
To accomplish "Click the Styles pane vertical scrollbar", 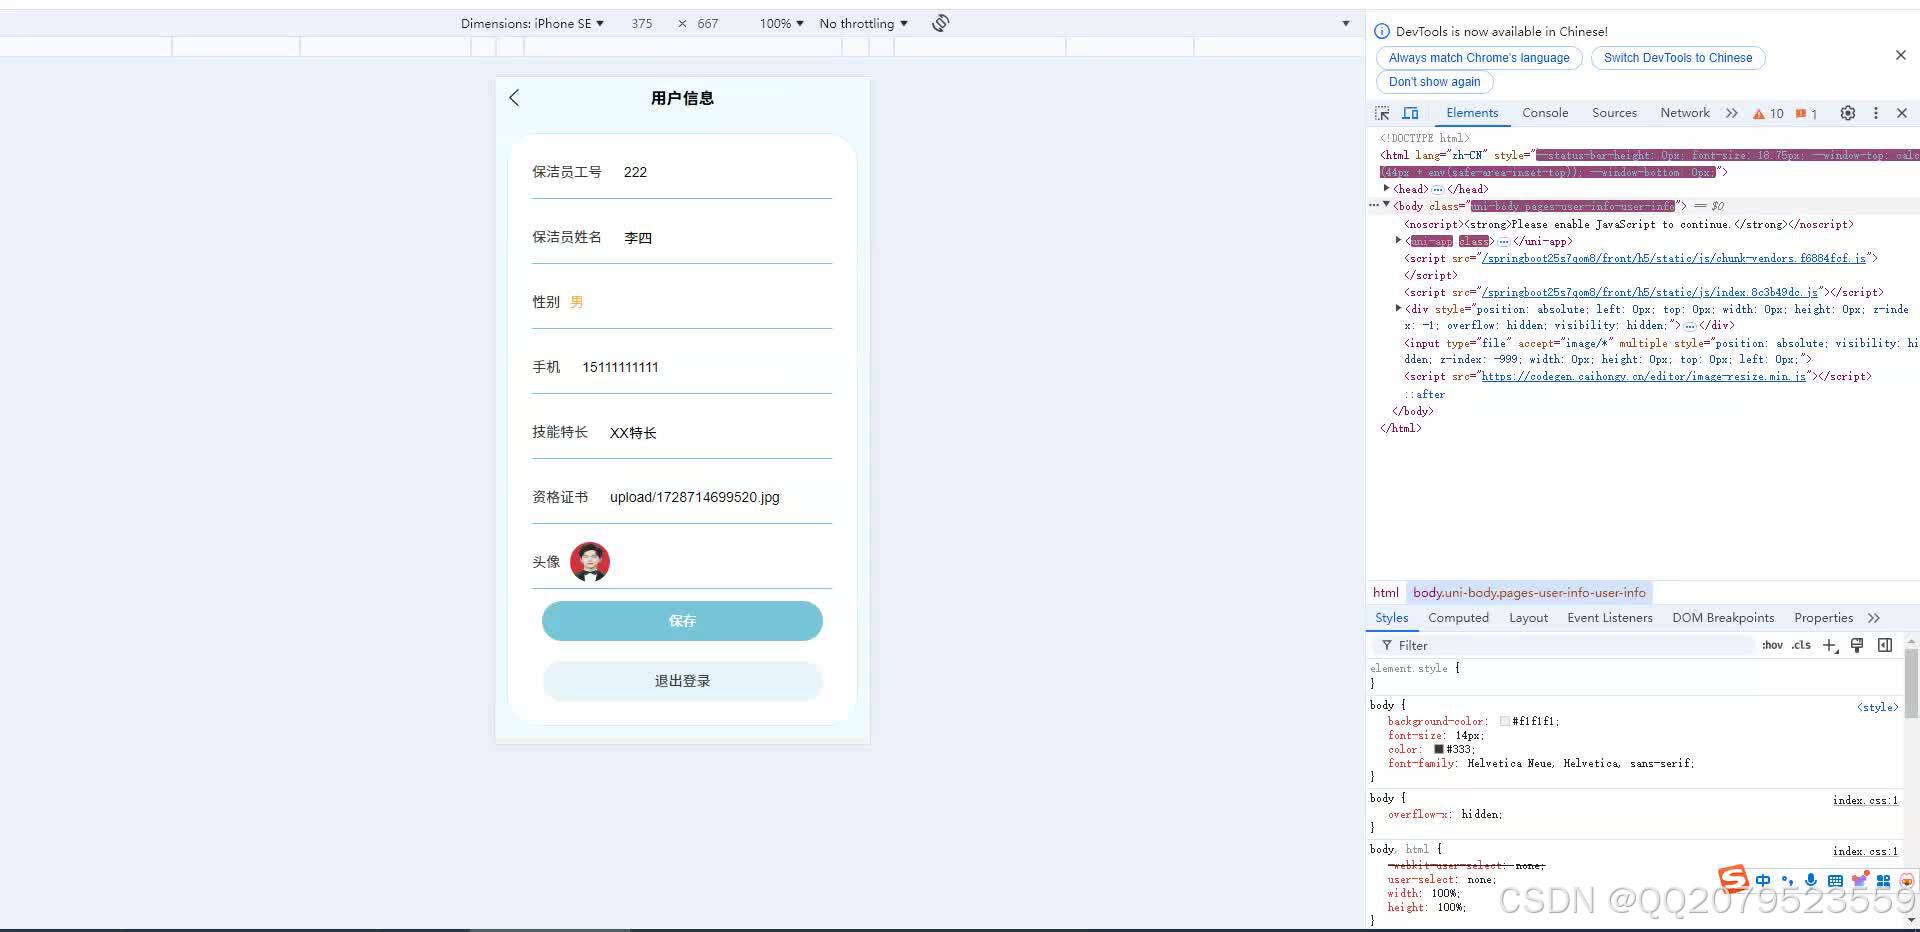I will (1911, 683).
